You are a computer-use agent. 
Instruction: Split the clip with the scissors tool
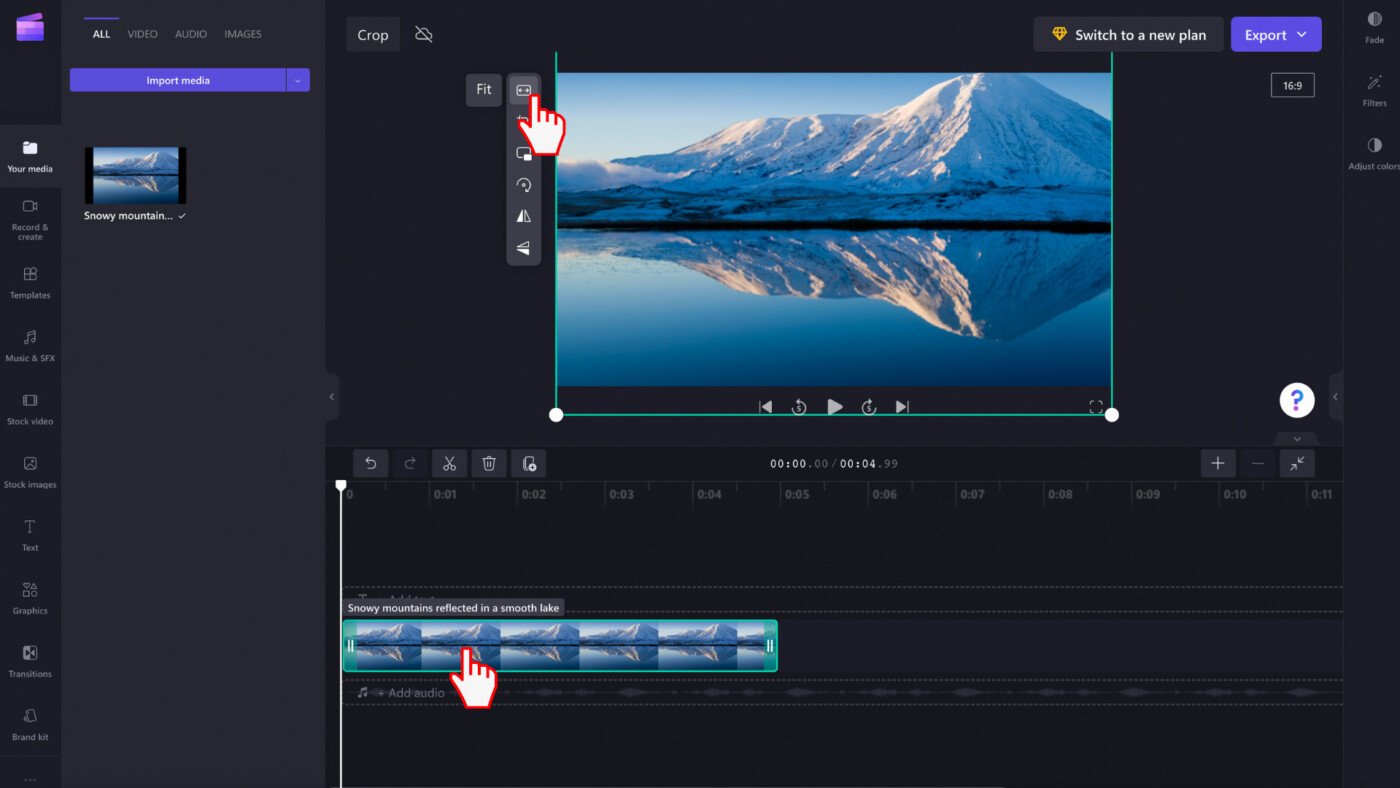click(449, 463)
